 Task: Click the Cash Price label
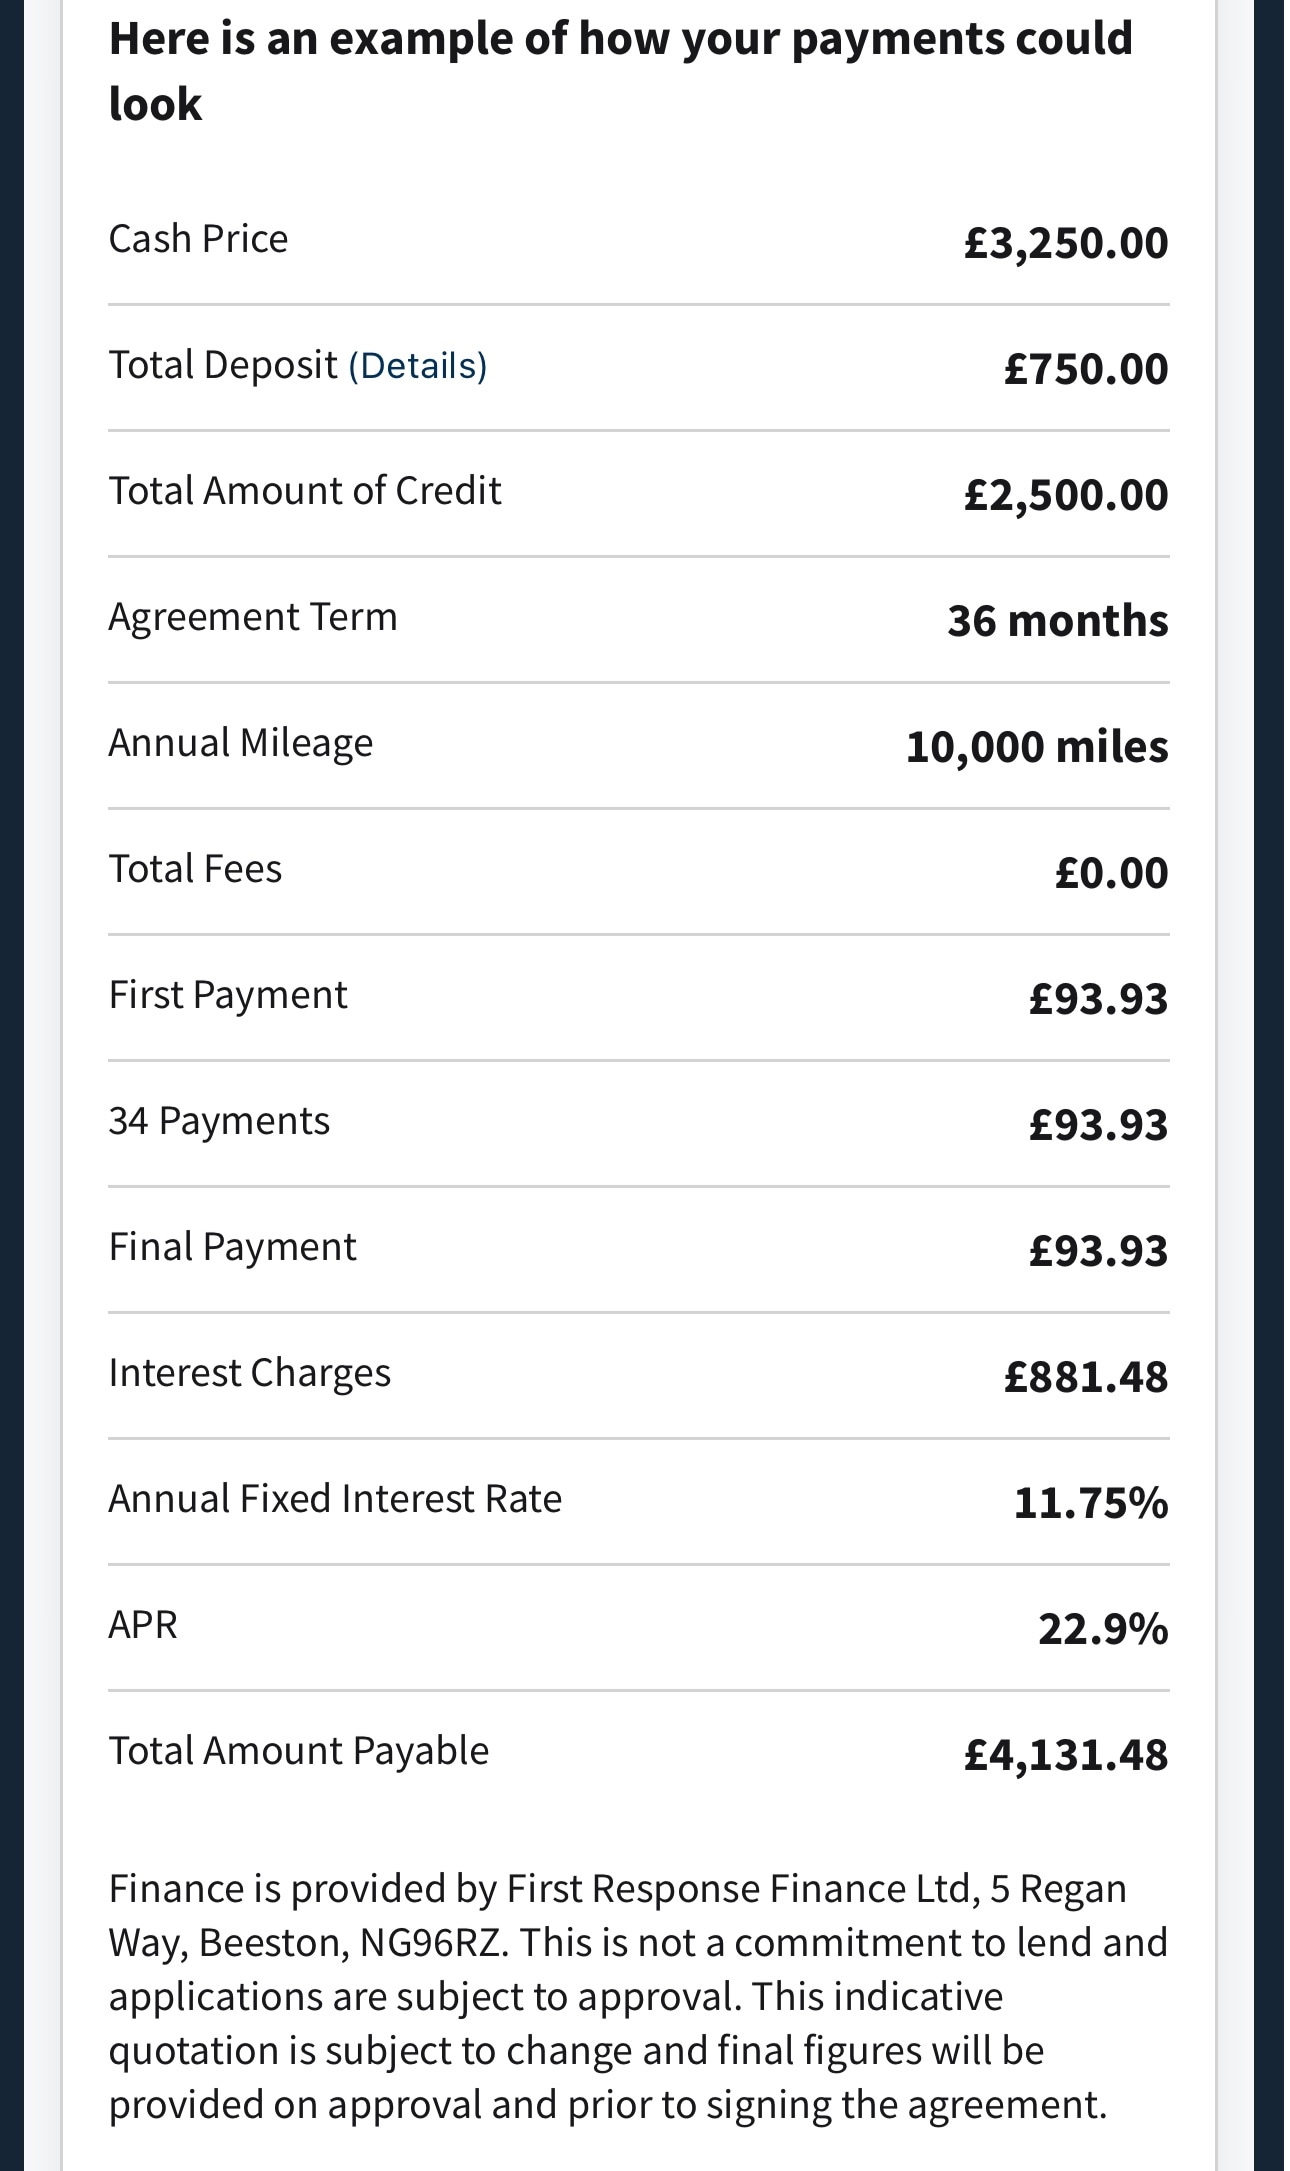click(x=198, y=239)
